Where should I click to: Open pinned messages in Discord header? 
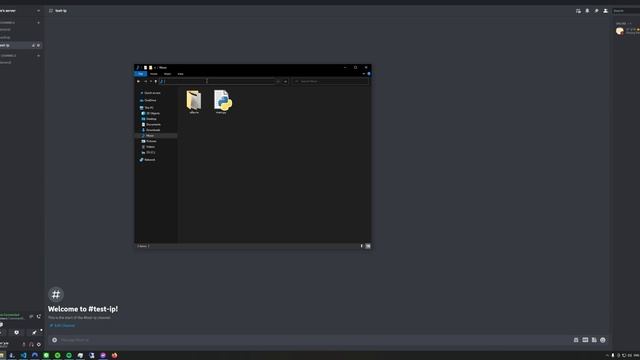click(596, 11)
